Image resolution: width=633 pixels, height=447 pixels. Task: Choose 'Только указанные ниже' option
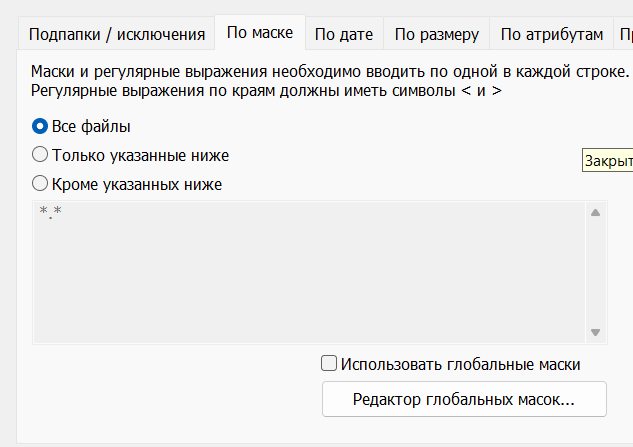tap(40, 155)
